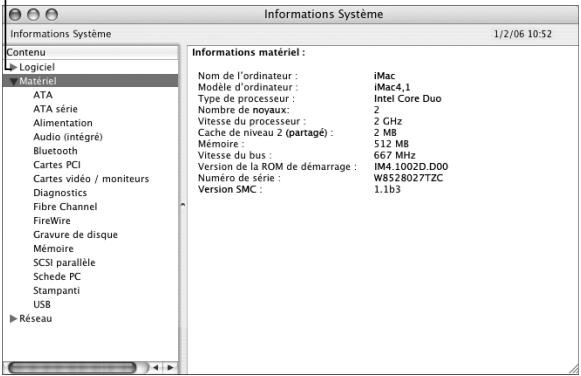Viewport: 581px width, 376px height.
Task: Click the 2 MB cache value
Action: pyautogui.click(x=385, y=133)
